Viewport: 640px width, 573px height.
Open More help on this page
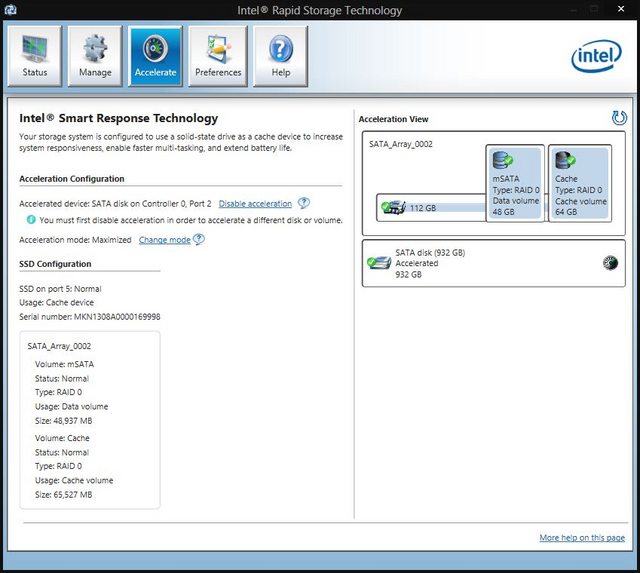582,537
